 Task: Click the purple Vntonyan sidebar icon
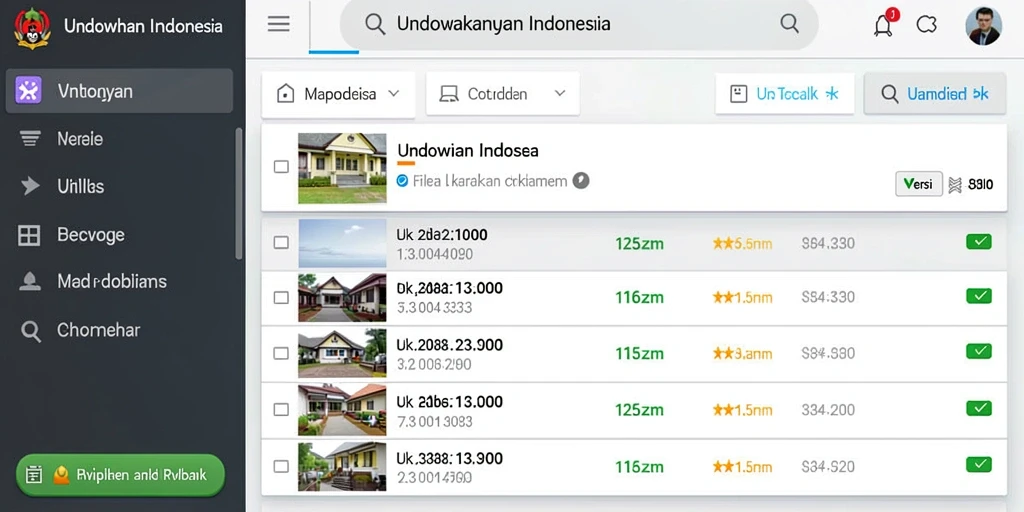[x=28, y=91]
